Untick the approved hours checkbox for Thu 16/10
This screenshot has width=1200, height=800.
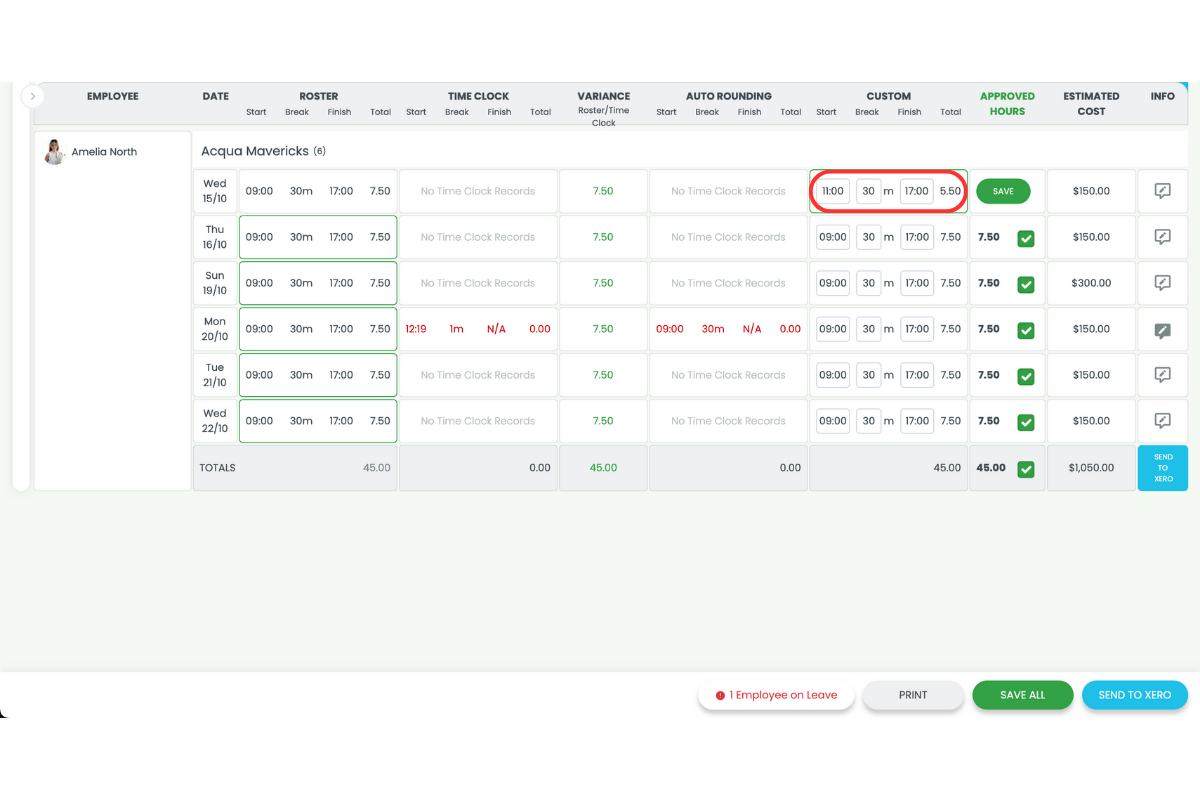click(1025, 237)
